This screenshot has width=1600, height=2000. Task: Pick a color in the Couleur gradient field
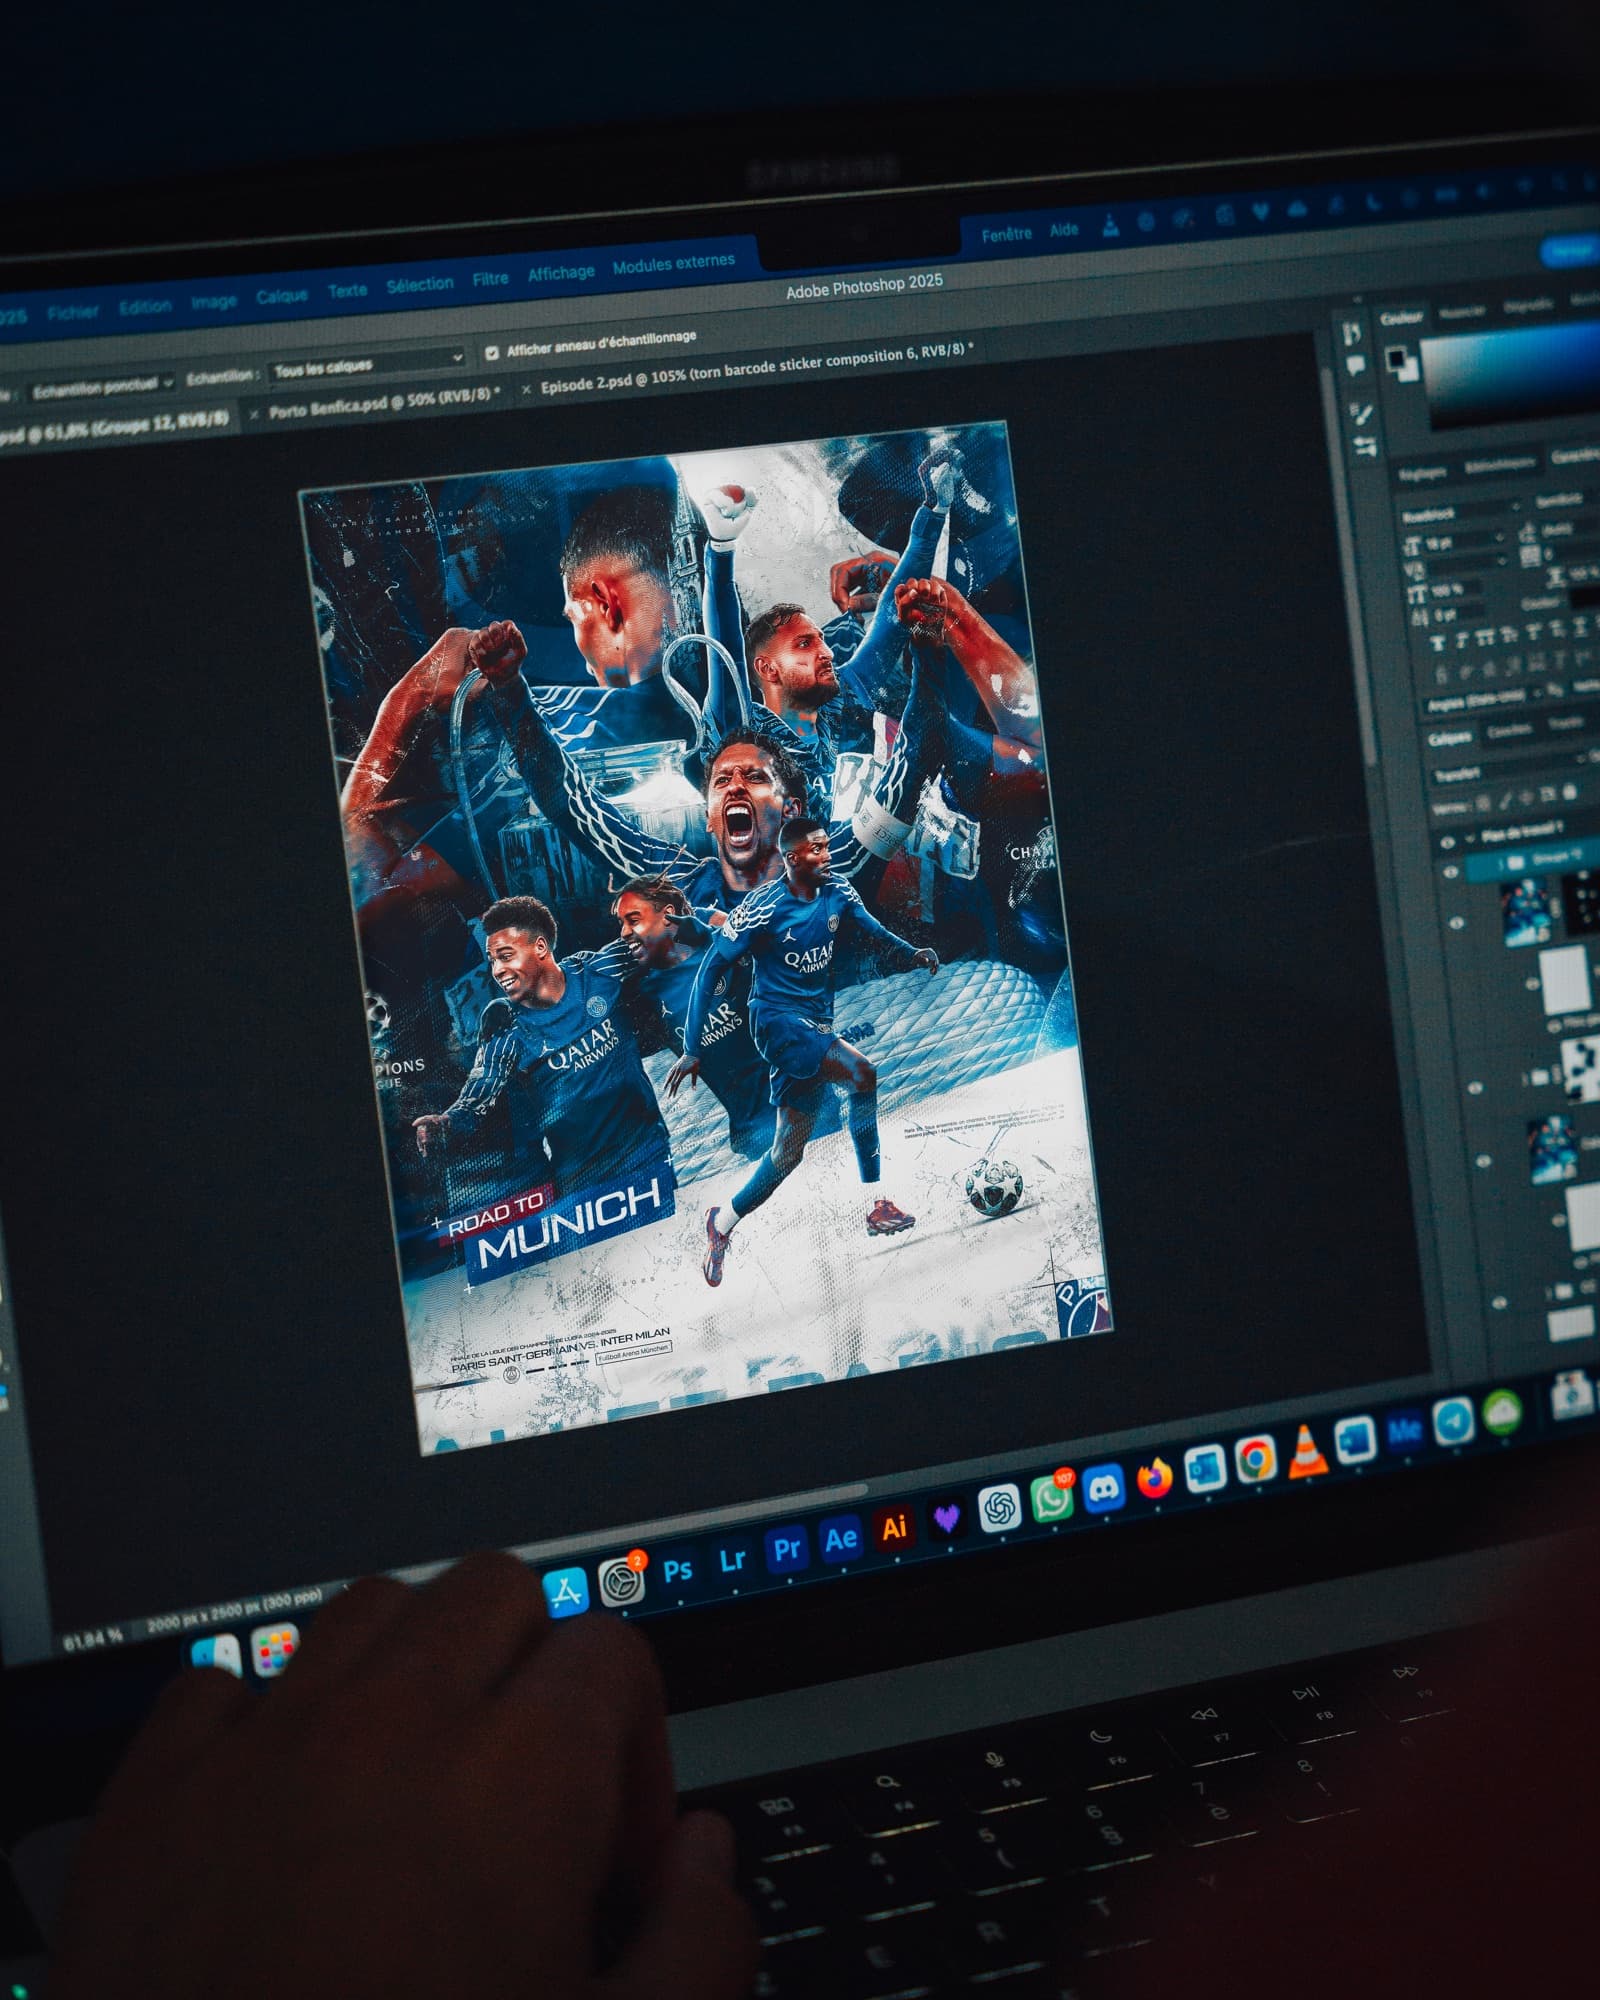(x=1511, y=375)
